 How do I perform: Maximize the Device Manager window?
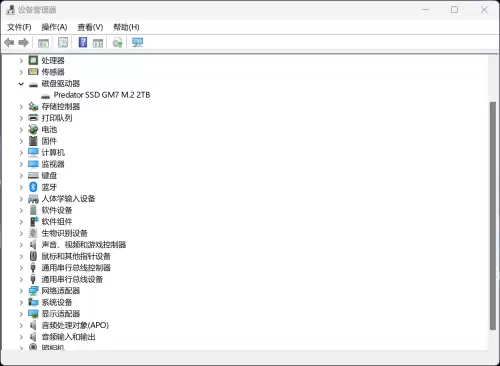click(455, 10)
